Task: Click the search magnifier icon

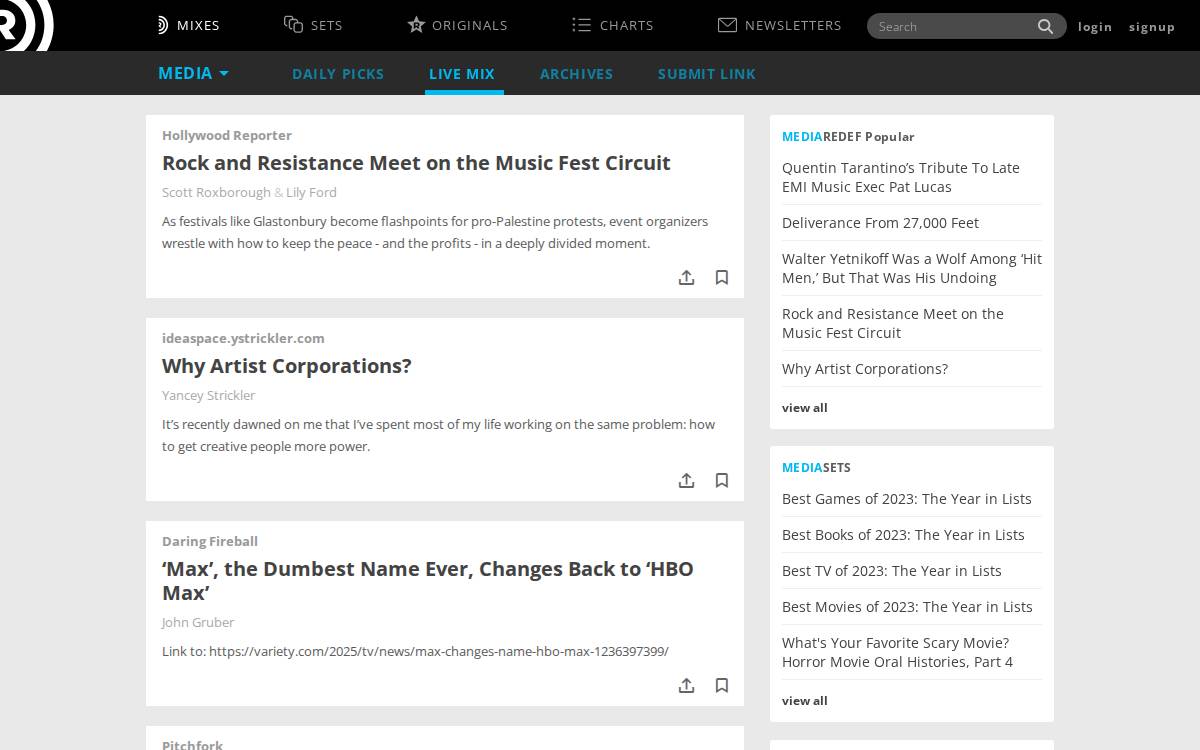Action: tap(1045, 27)
